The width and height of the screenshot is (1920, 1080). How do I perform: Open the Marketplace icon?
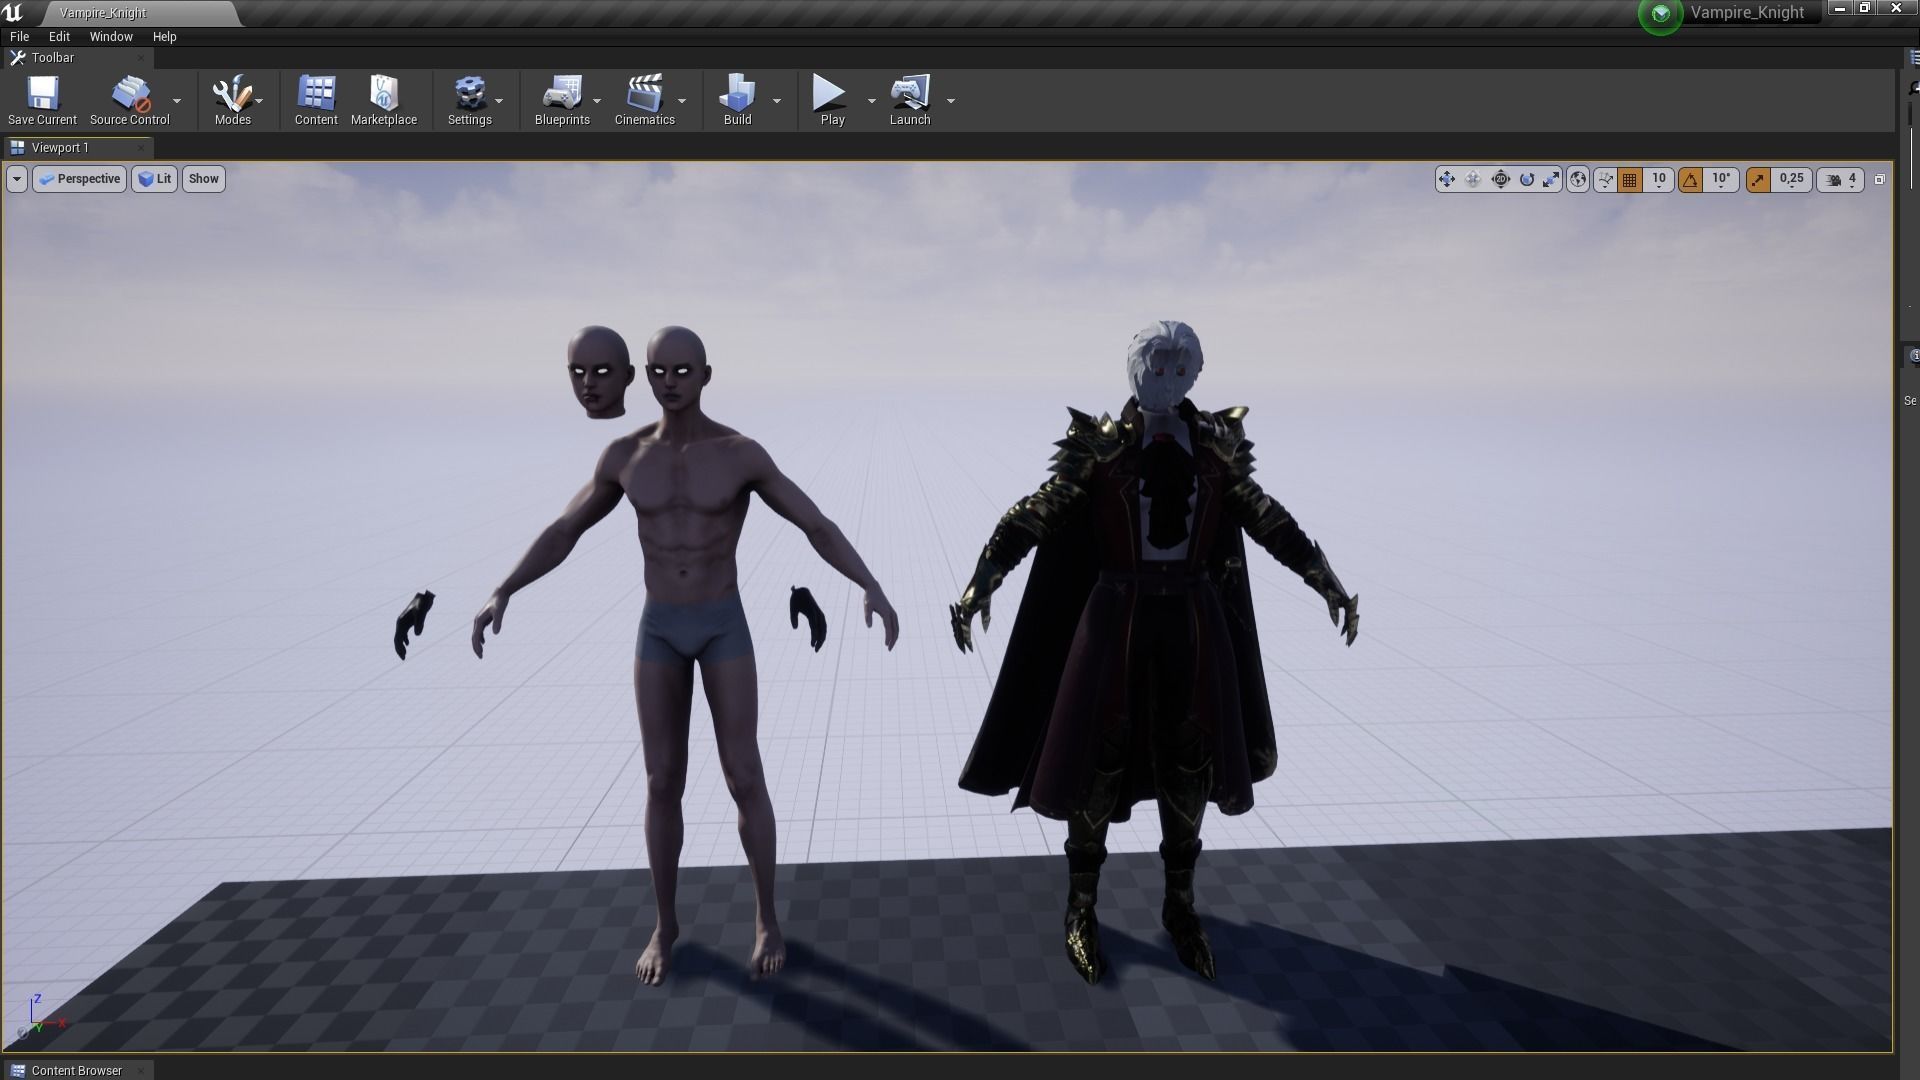(x=384, y=94)
